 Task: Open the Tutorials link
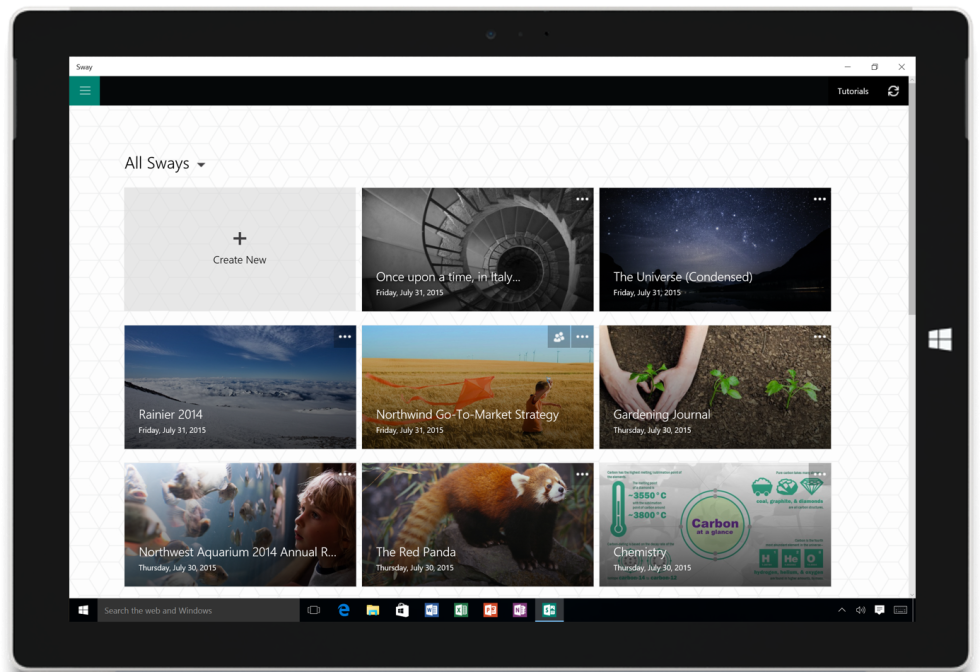tap(852, 91)
